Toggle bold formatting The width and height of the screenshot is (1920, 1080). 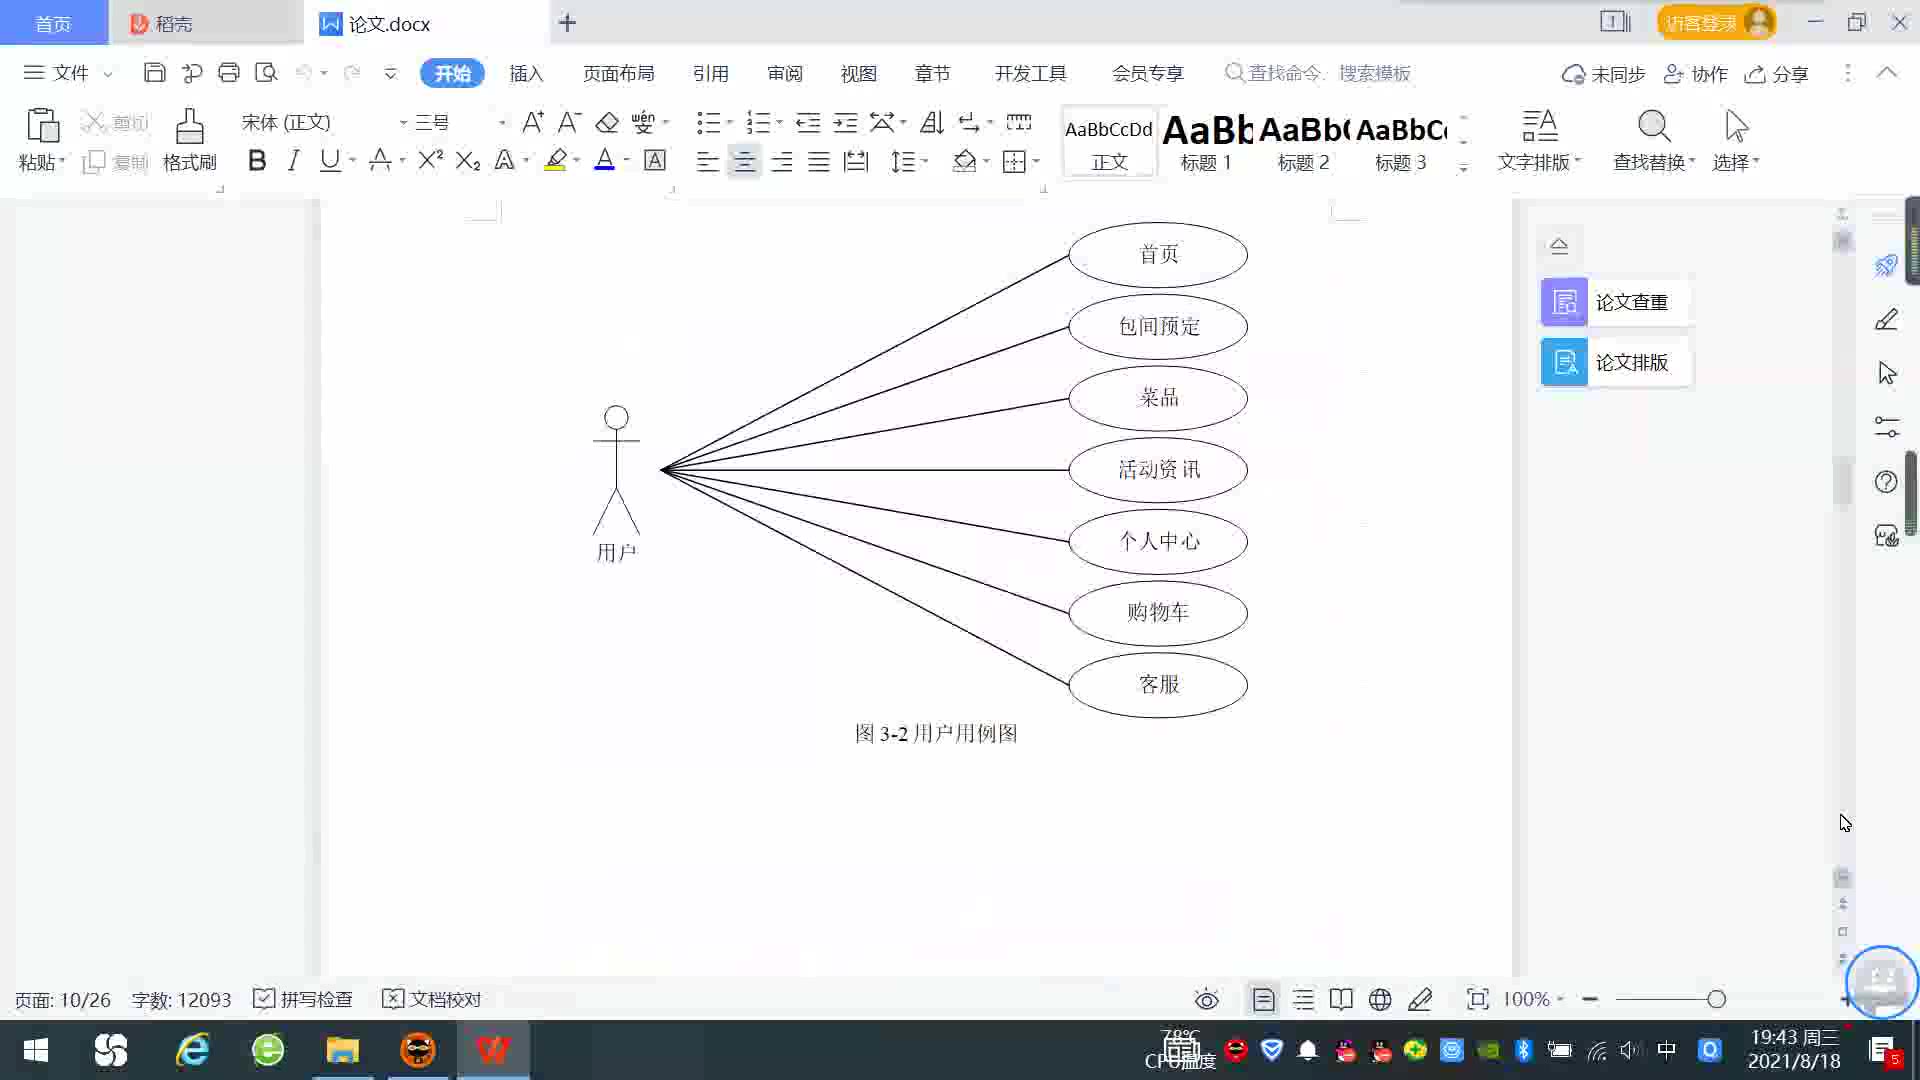(257, 161)
